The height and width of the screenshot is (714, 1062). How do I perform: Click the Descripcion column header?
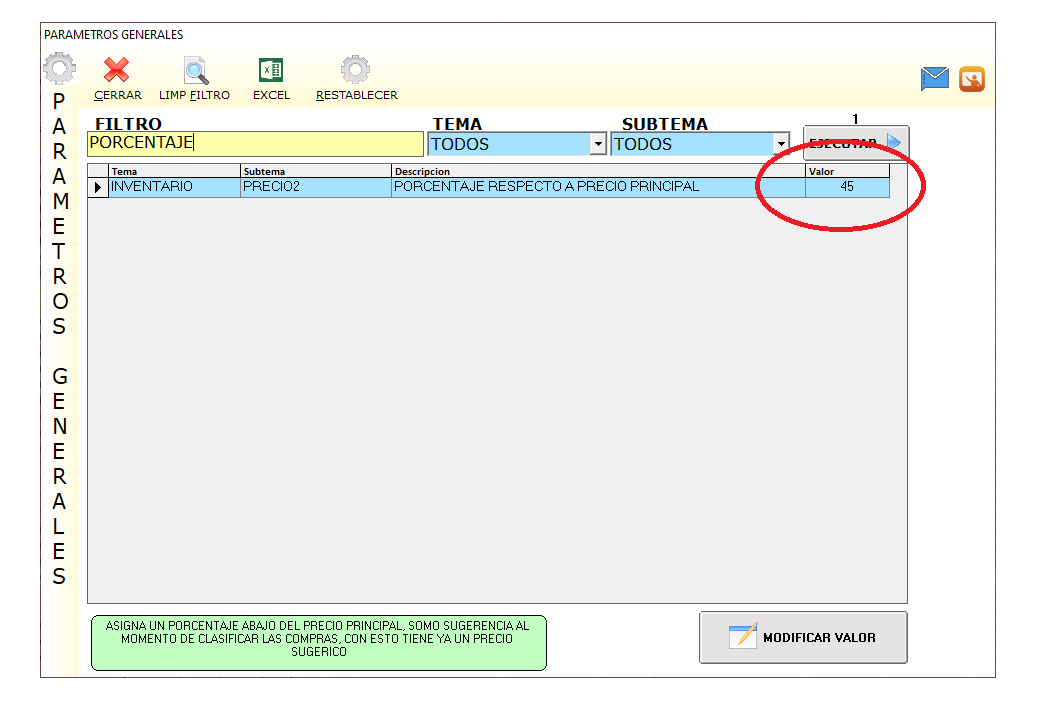coord(597,171)
